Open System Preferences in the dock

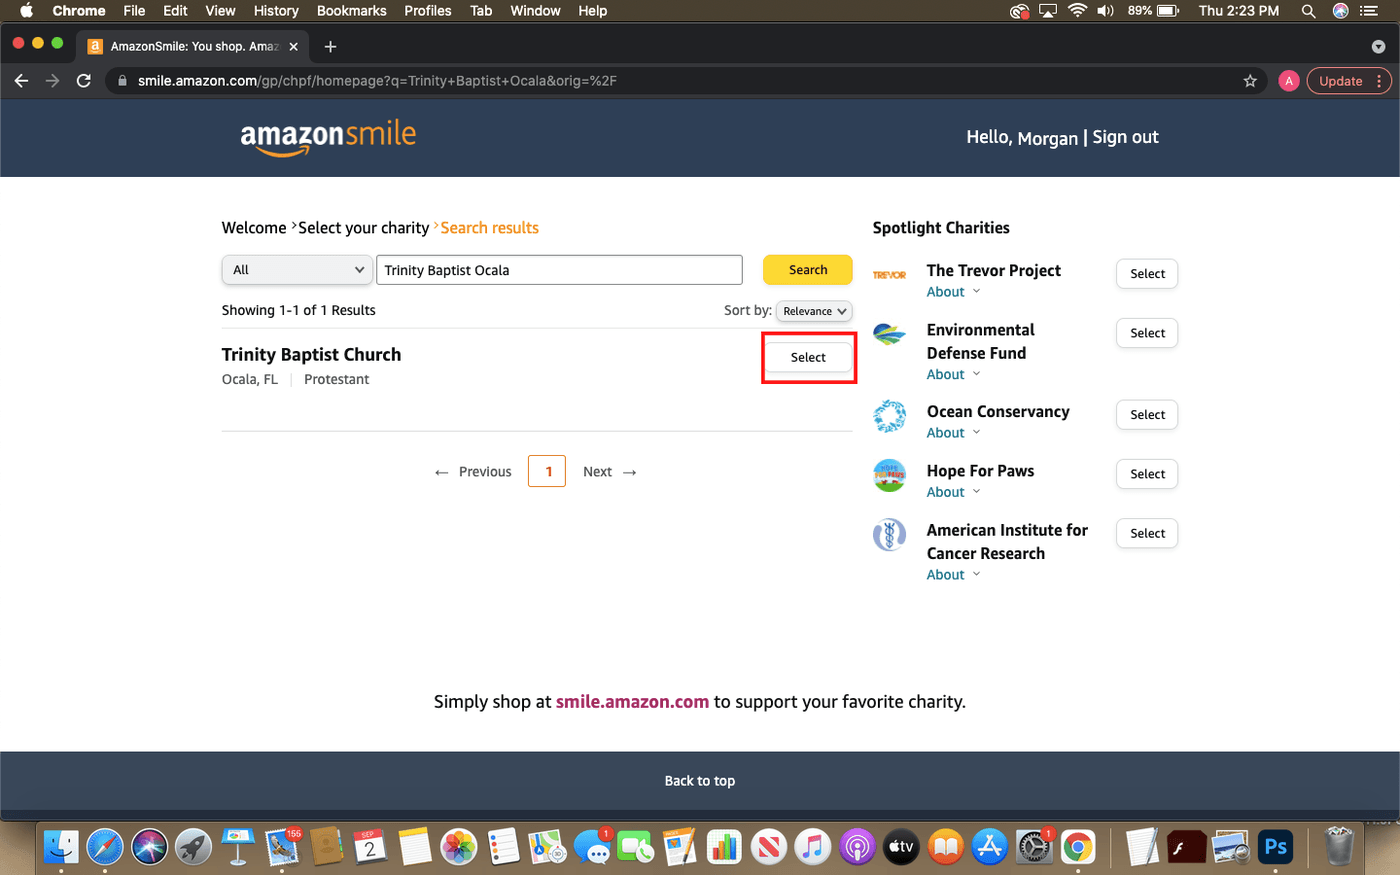(x=1033, y=847)
